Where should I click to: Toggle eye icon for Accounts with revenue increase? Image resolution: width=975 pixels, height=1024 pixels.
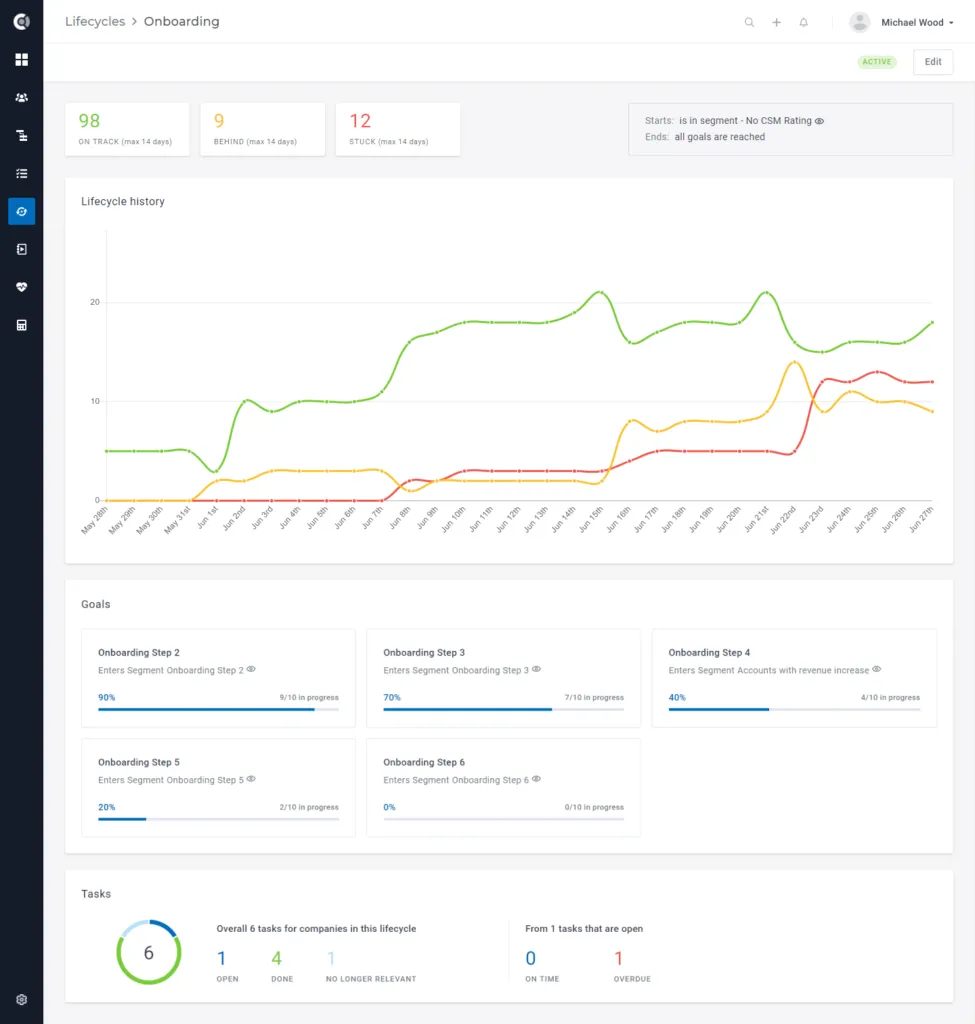pyautogui.click(x=876, y=669)
